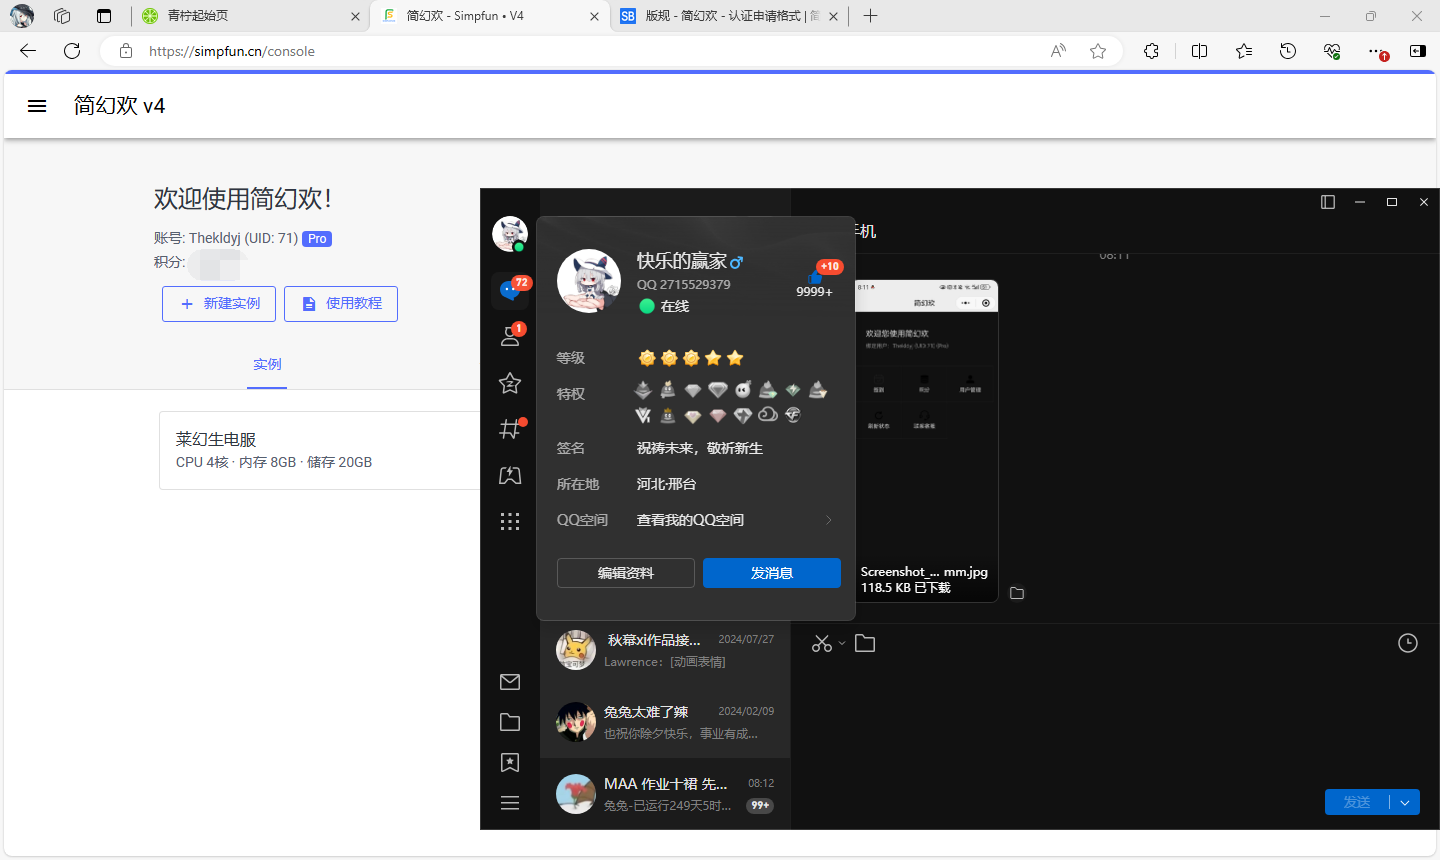1440x860 pixels.
Task: Click the 使用教程 button
Action: tap(341, 304)
